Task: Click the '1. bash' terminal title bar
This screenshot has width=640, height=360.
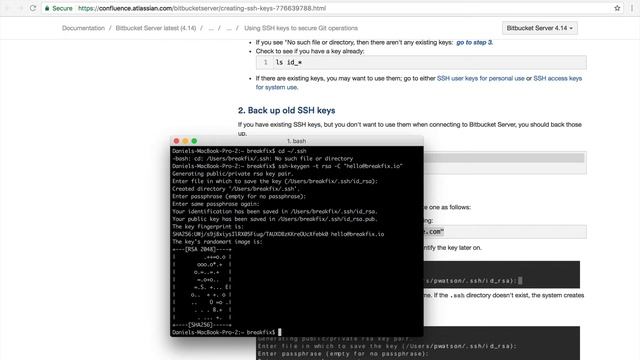Action: (297, 141)
